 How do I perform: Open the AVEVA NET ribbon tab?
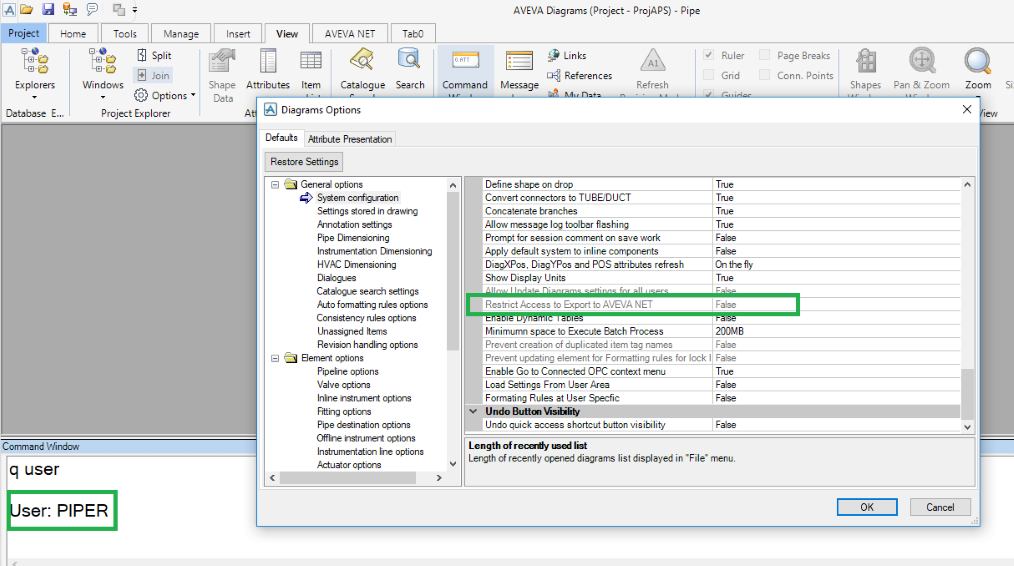[x=349, y=34]
